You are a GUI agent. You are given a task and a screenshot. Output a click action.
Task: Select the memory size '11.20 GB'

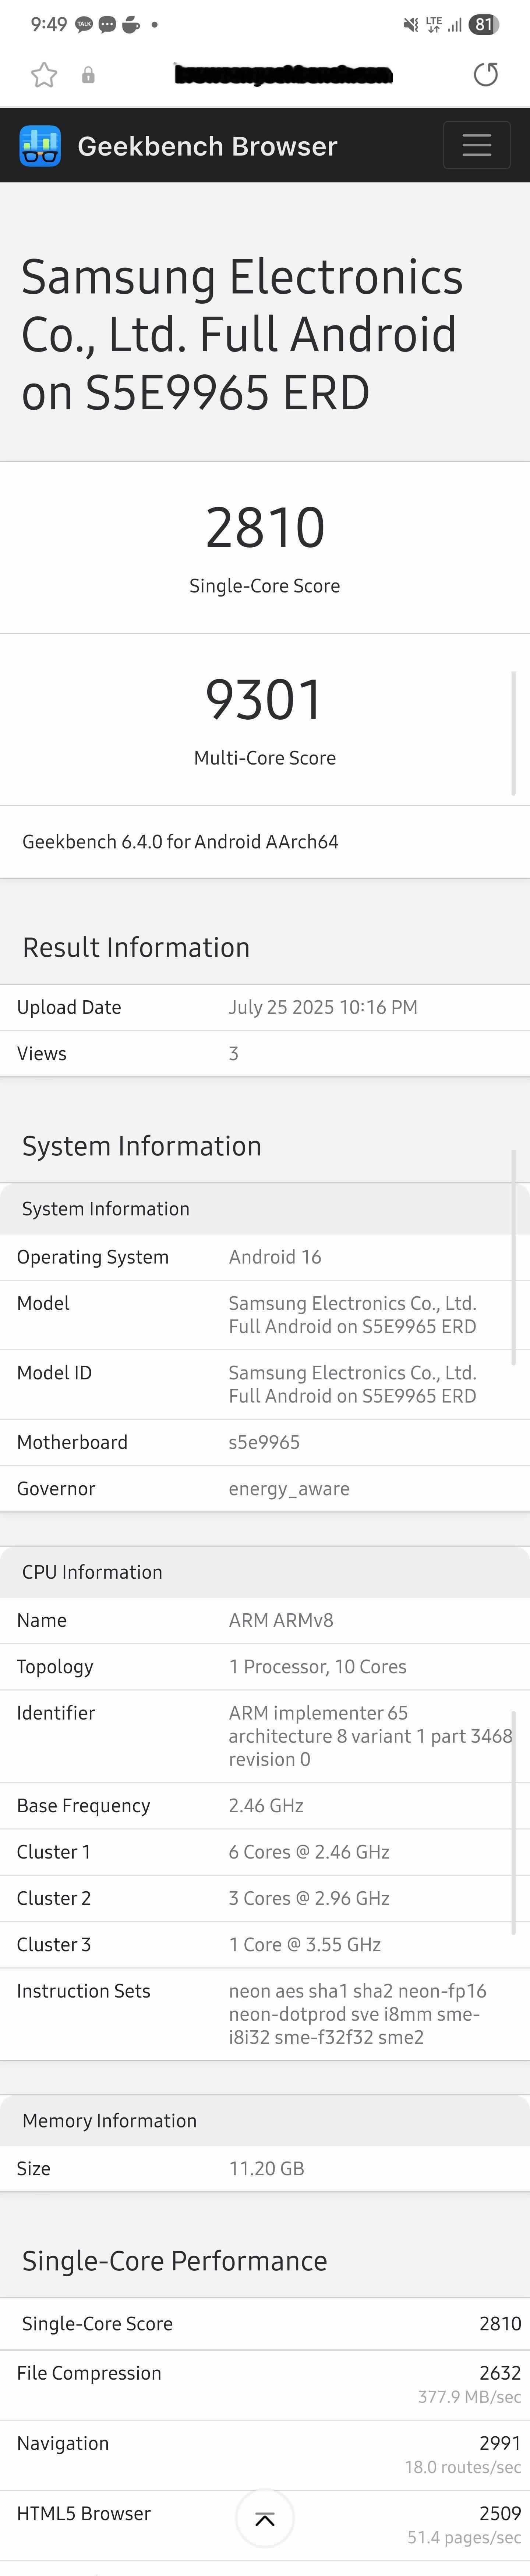click(x=266, y=2169)
